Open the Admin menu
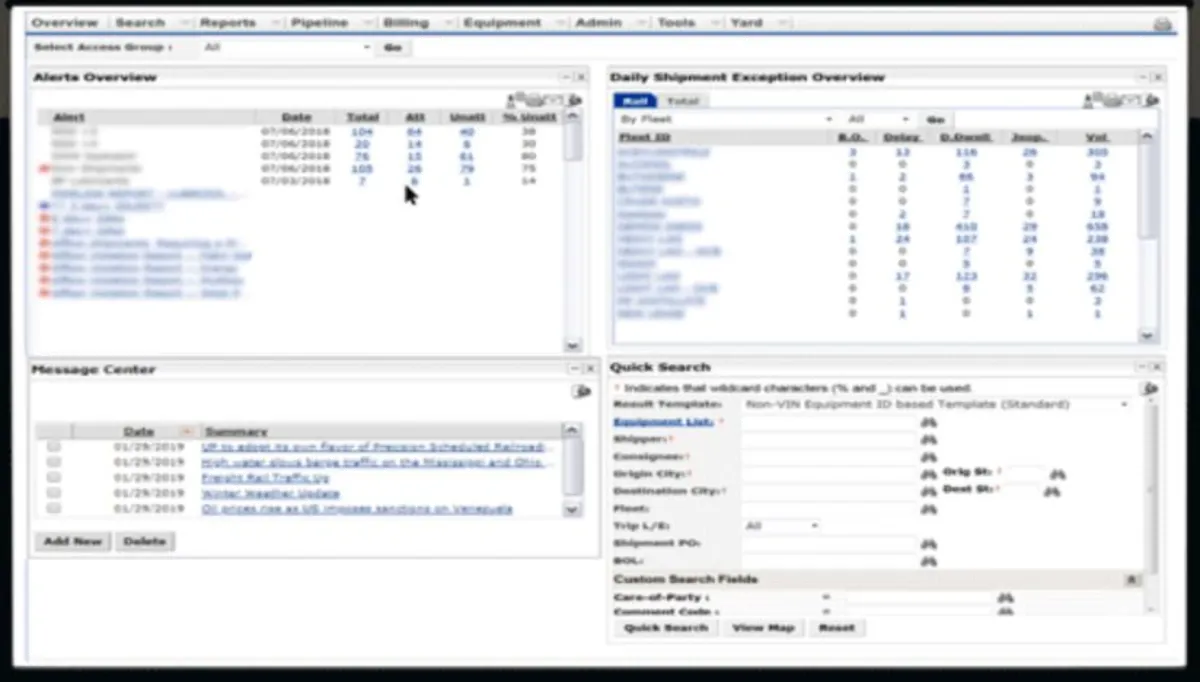Viewport: 1200px width, 682px height. click(599, 23)
